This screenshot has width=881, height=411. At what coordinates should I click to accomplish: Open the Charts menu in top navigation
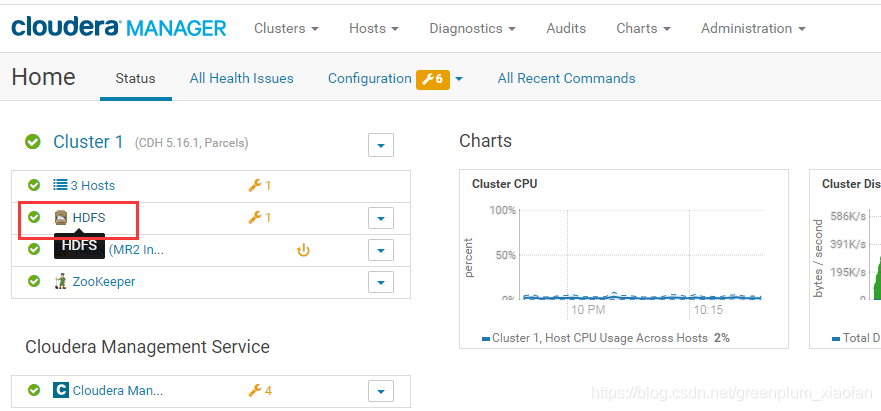643,28
